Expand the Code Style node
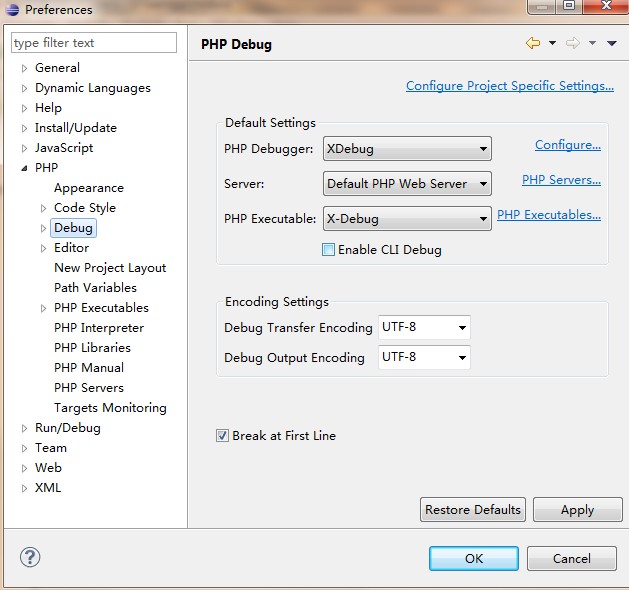 click(x=43, y=208)
